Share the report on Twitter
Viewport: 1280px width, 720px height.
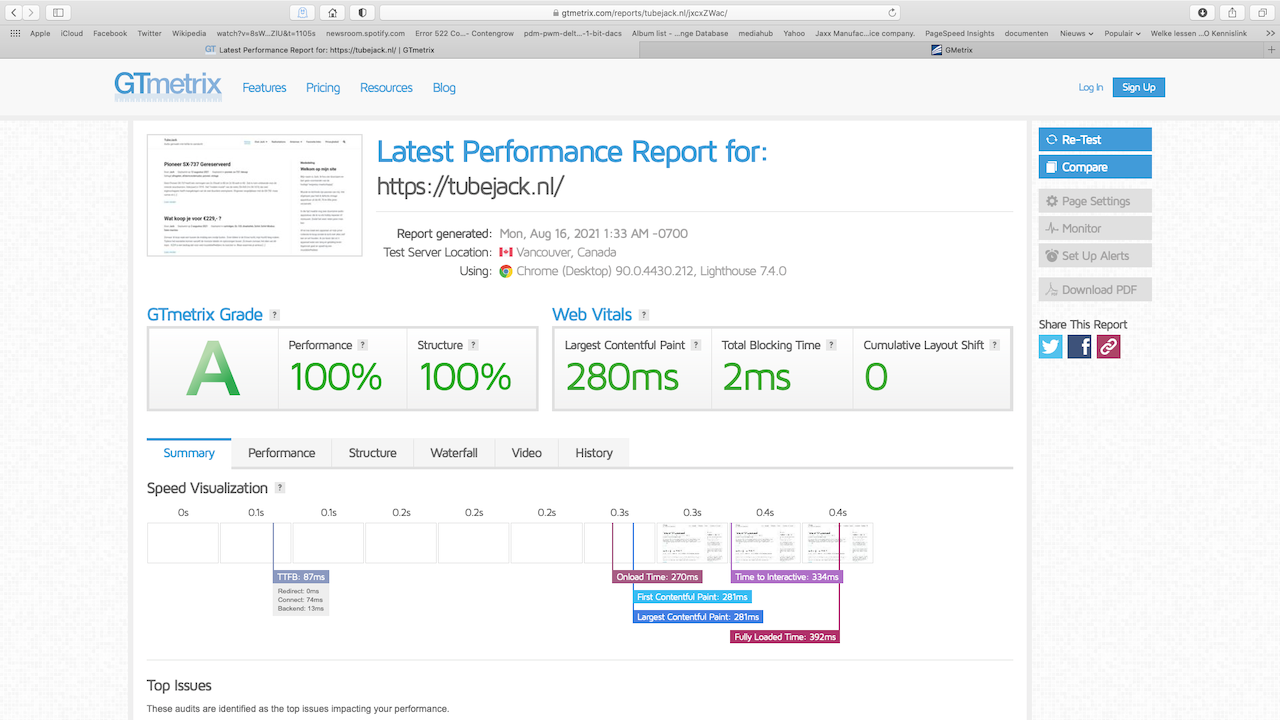[1051, 346]
